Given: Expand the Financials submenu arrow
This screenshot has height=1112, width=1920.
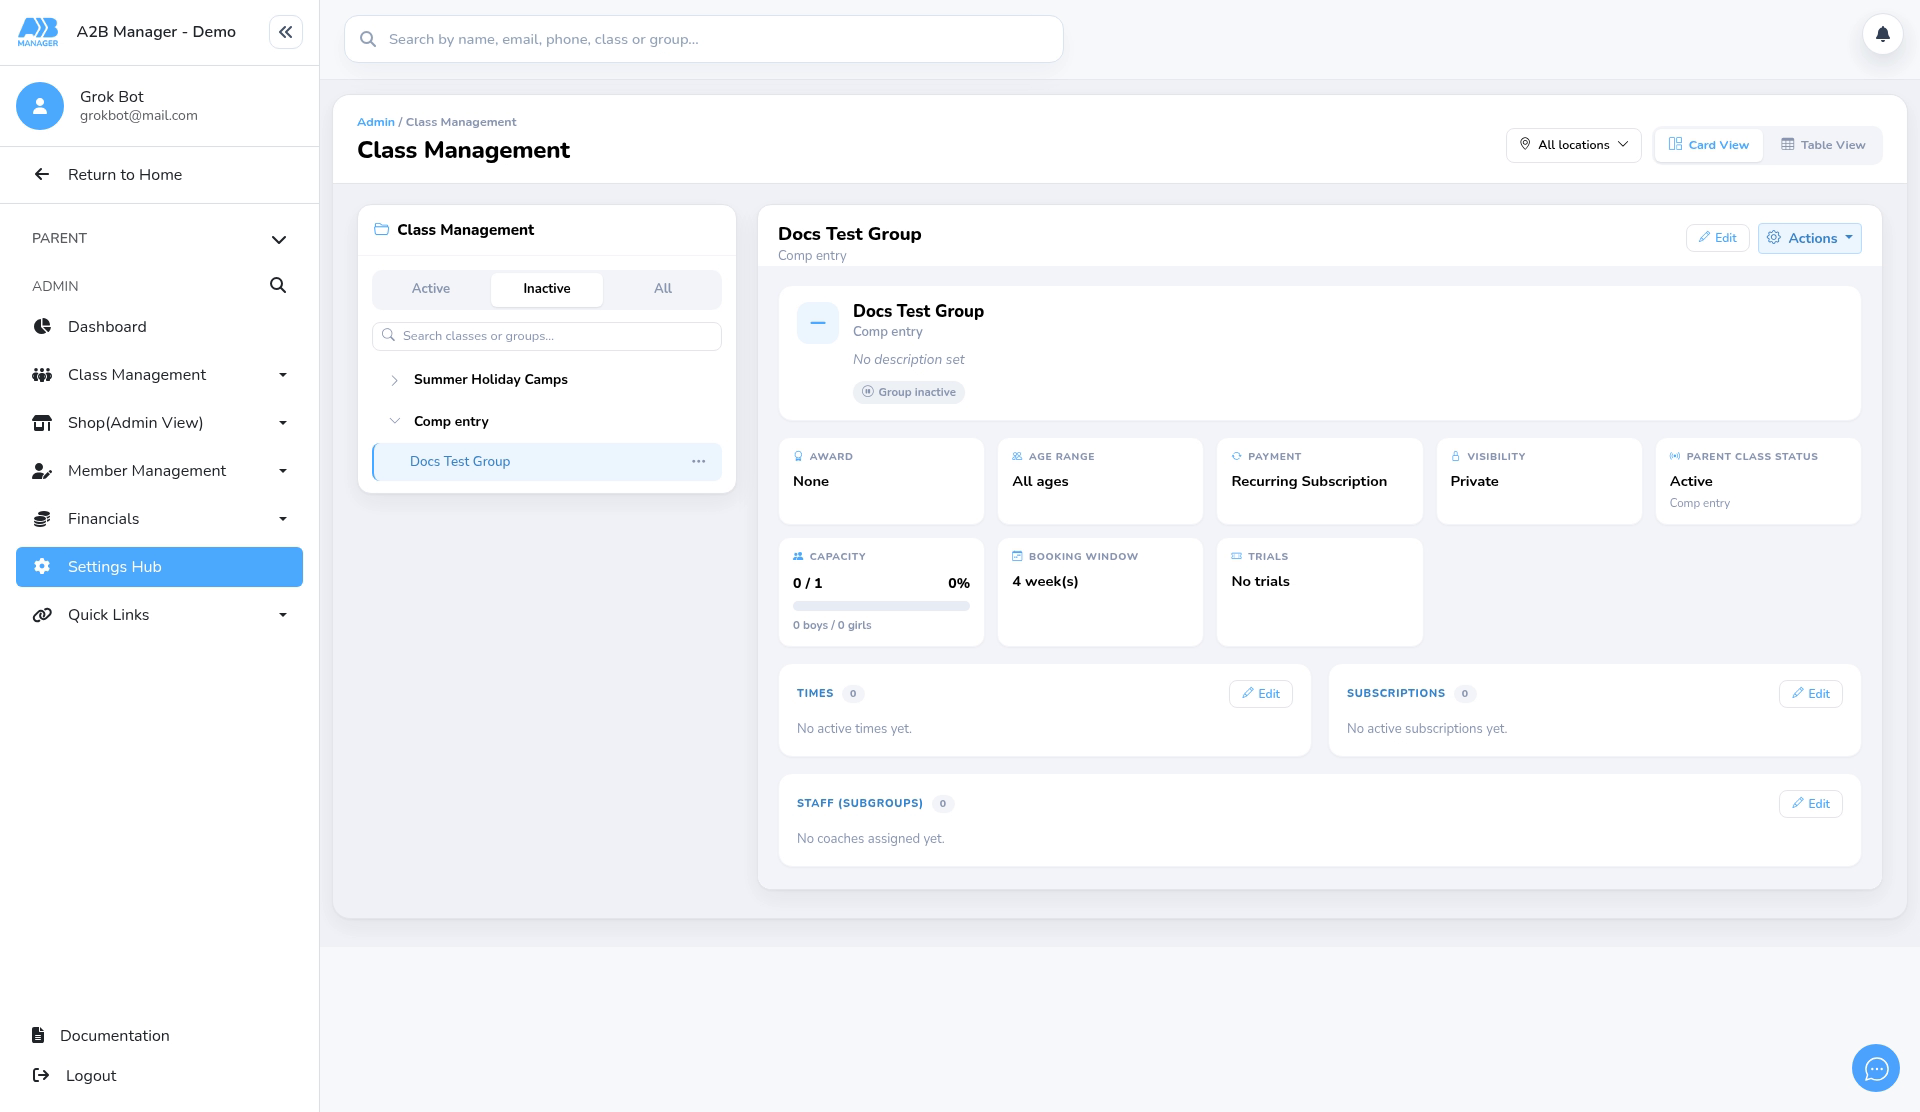Looking at the screenshot, I should click(283, 519).
